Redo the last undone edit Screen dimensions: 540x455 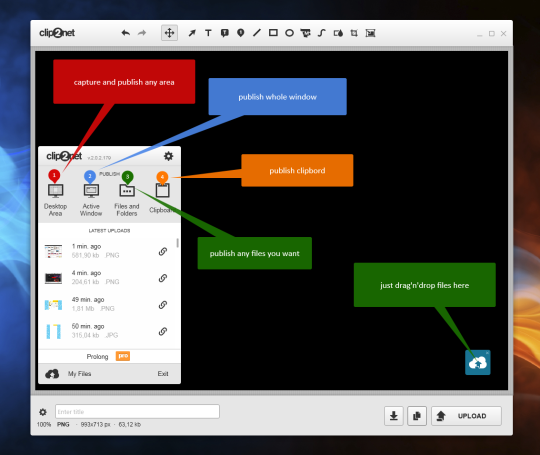coord(142,33)
